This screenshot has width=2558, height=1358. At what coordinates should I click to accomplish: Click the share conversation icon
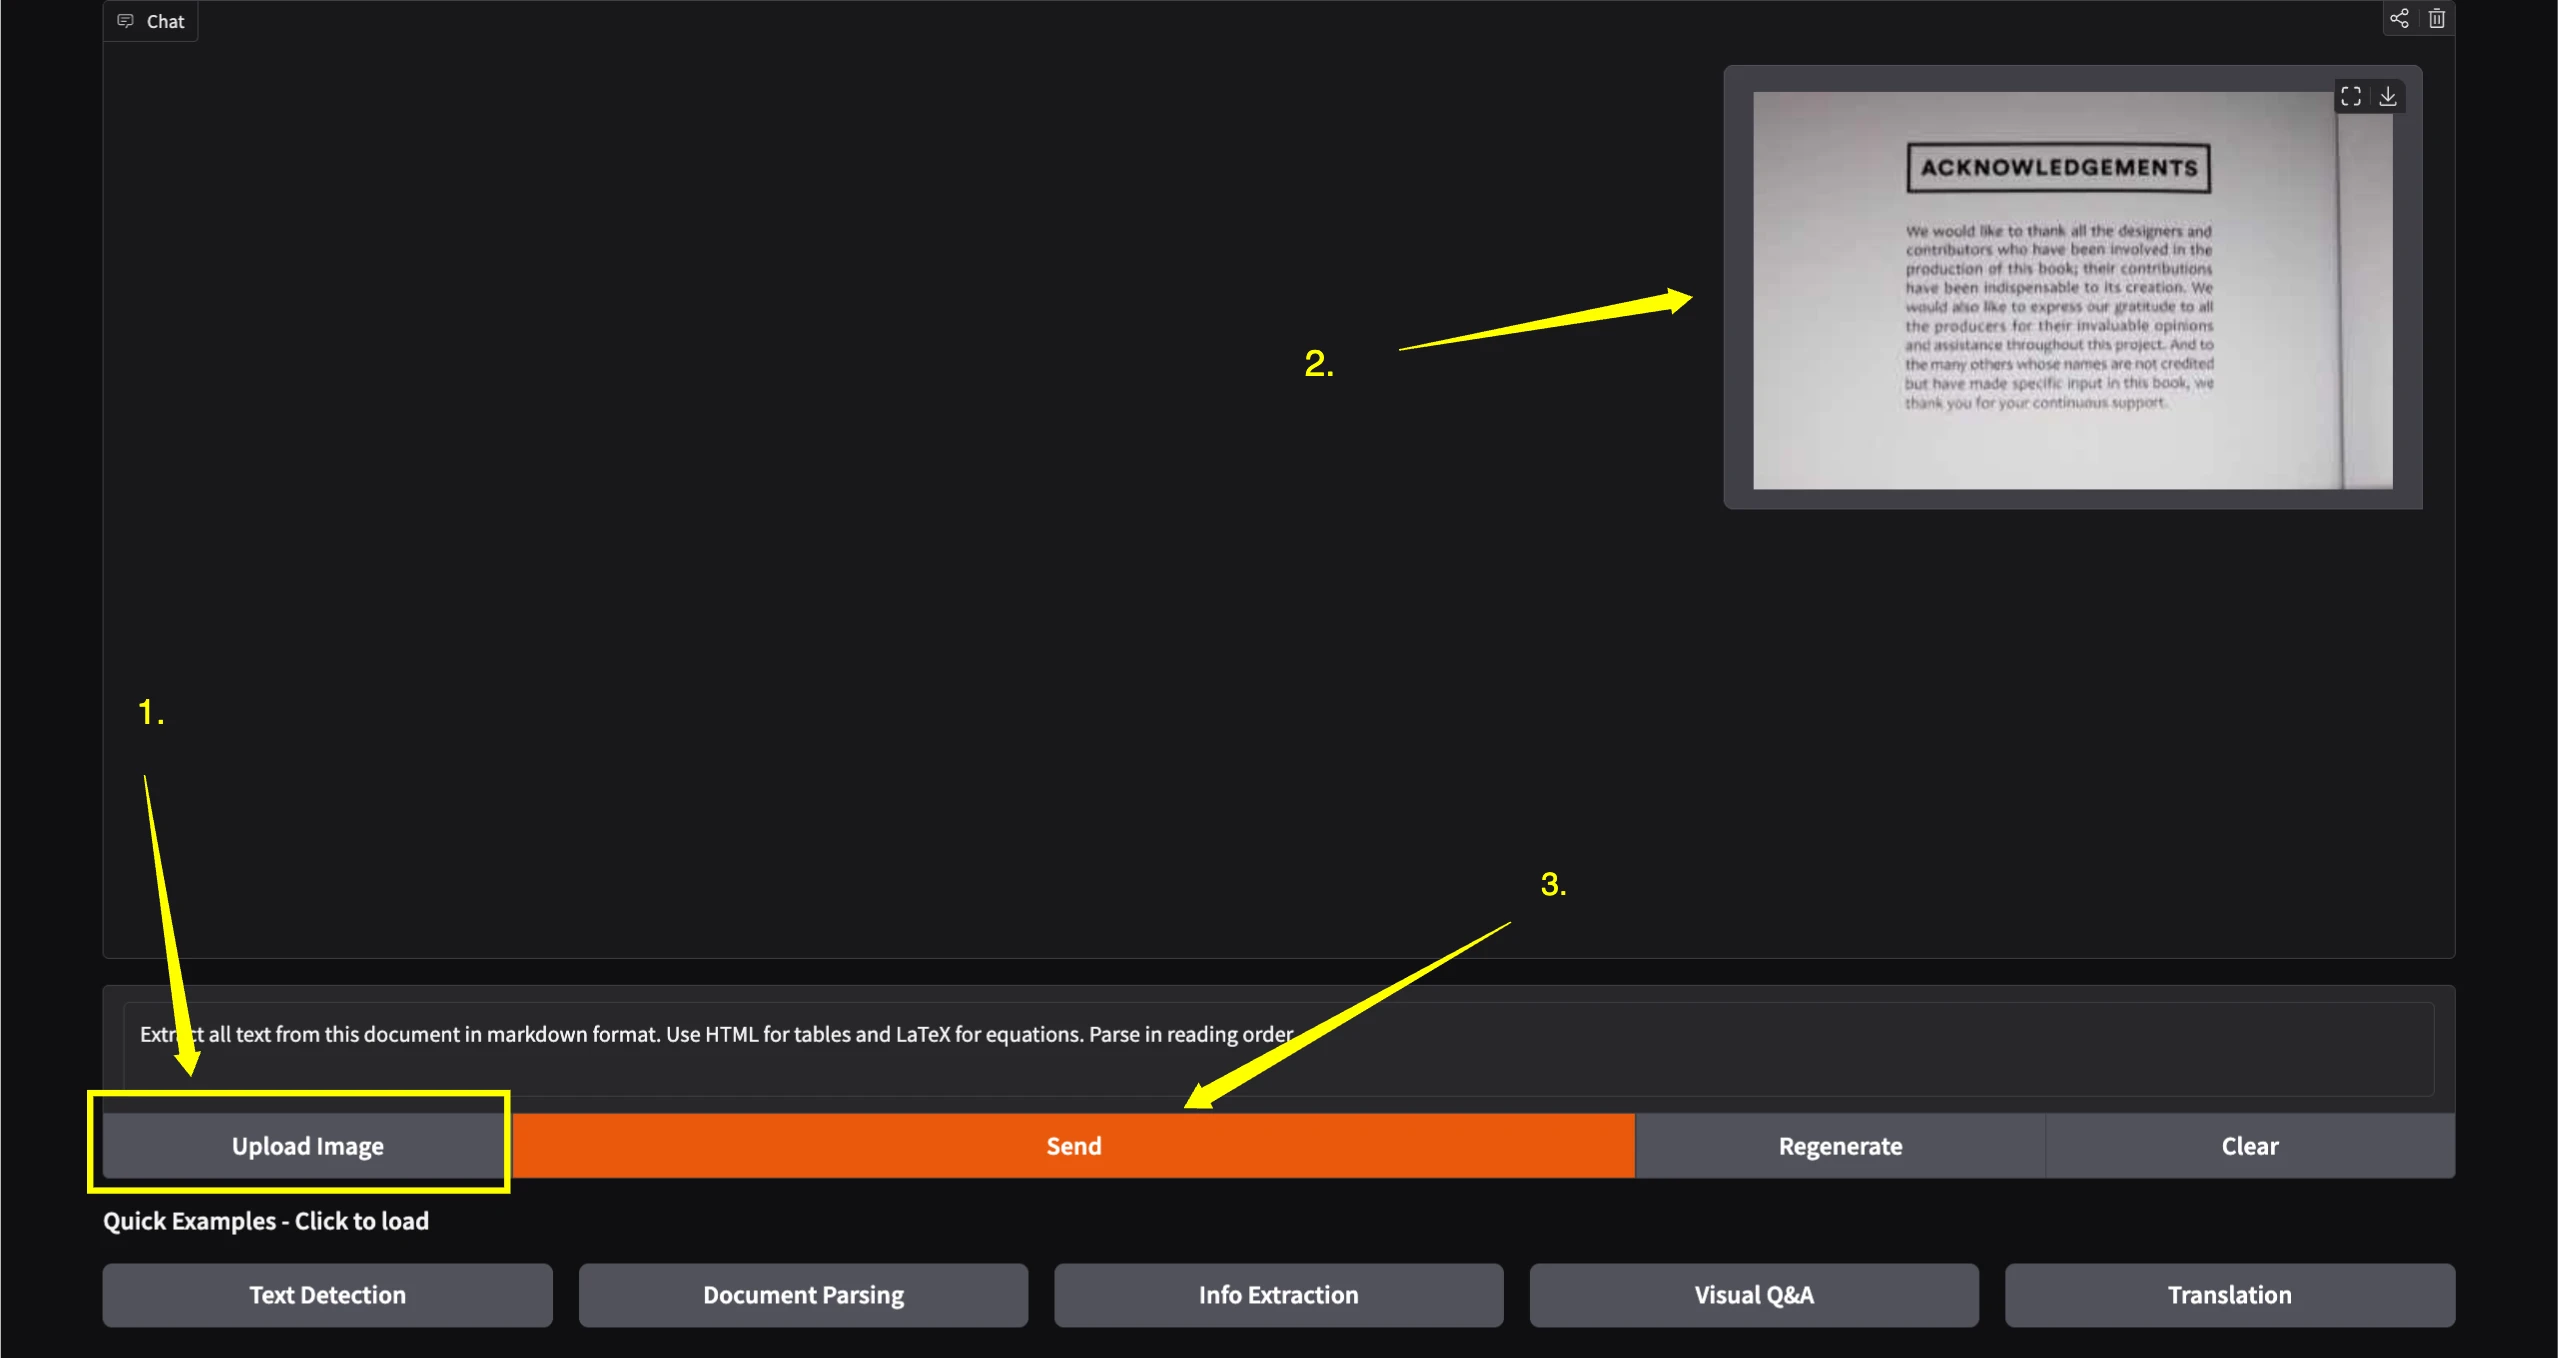pyautogui.click(x=2399, y=18)
